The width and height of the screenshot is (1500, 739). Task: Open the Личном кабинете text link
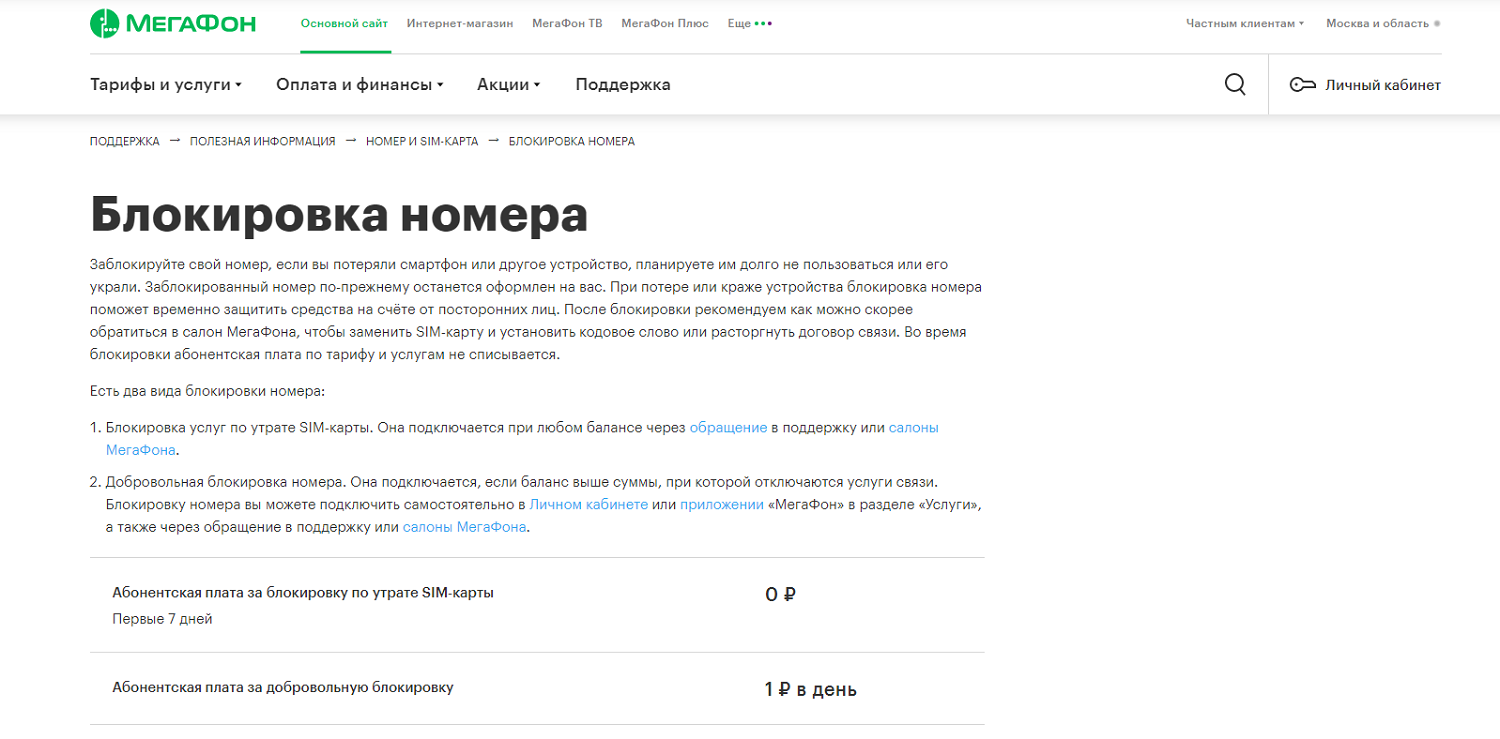(x=589, y=504)
